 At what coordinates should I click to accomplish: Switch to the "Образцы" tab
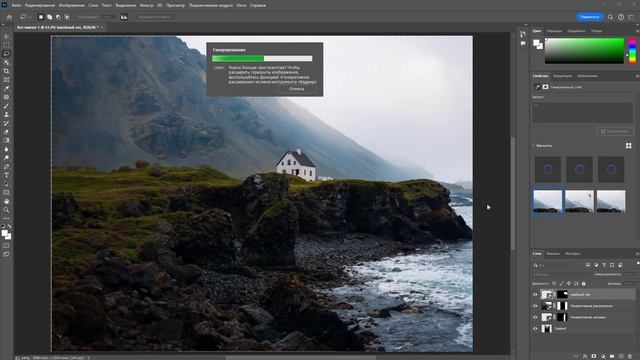pos(554,31)
